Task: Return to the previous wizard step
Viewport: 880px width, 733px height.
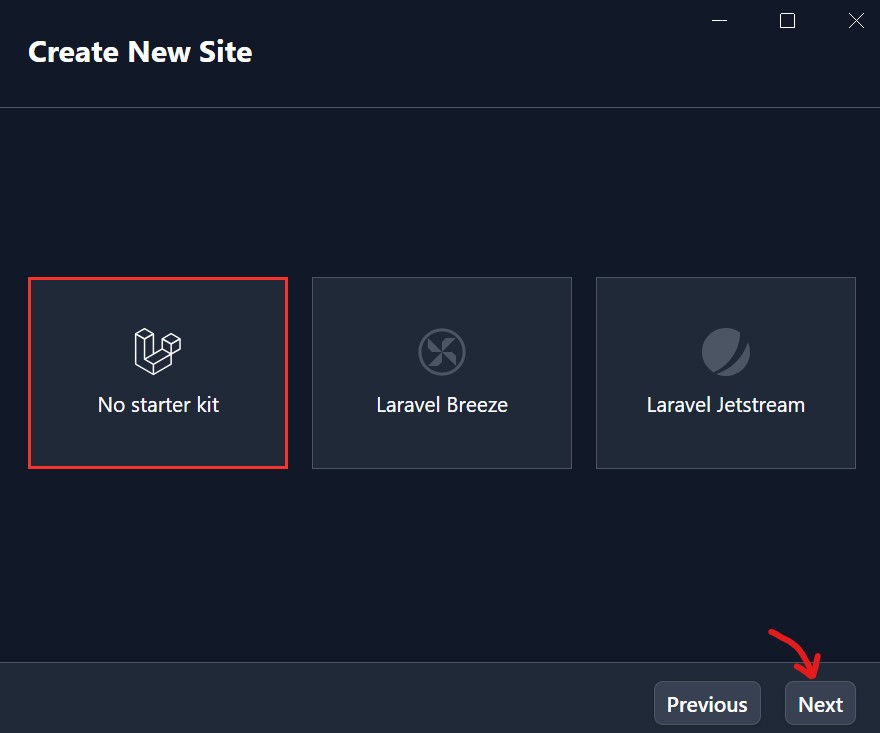Action: click(x=707, y=703)
